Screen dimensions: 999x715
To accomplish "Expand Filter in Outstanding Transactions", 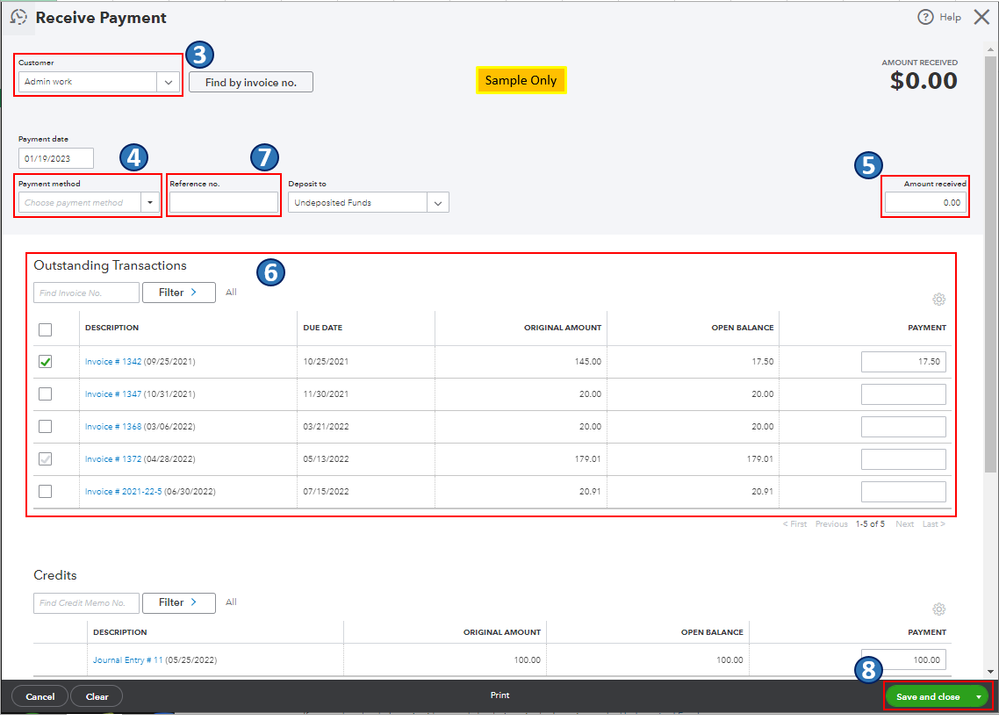I will click(x=178, y=292).
